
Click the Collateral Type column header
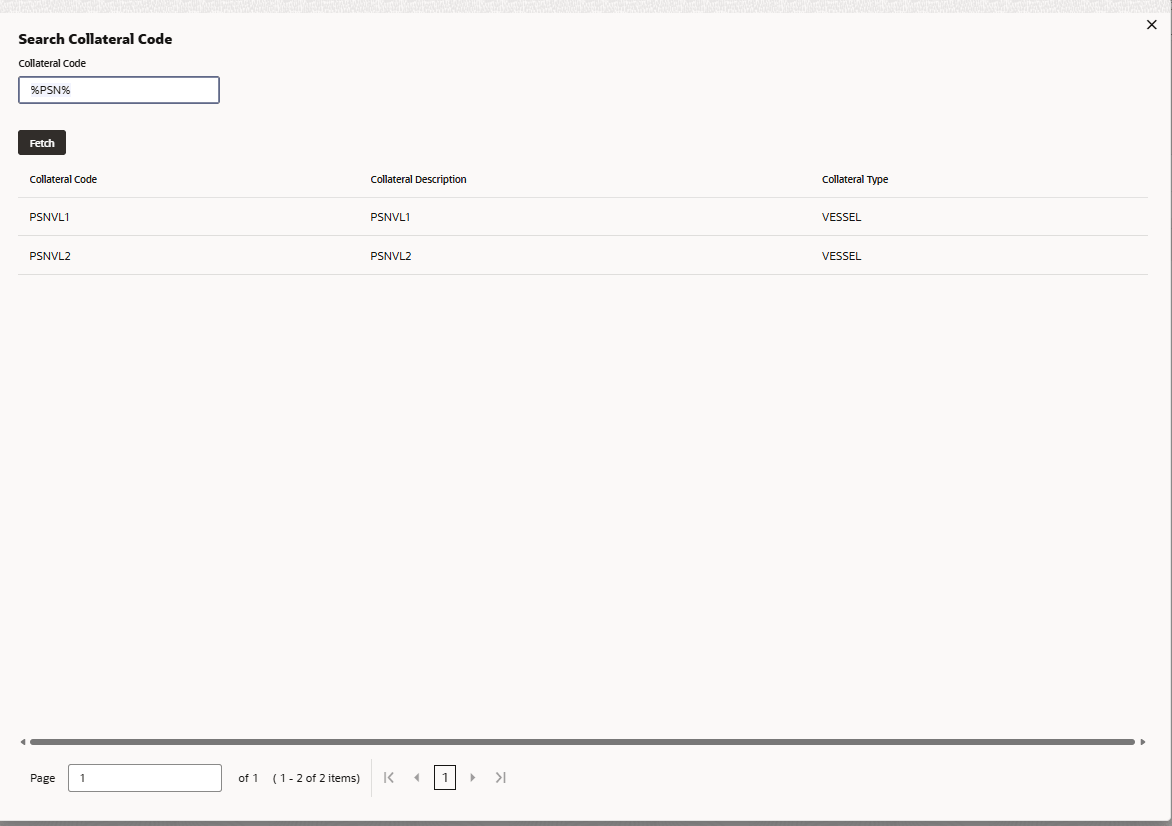click(x=855, y=179)
